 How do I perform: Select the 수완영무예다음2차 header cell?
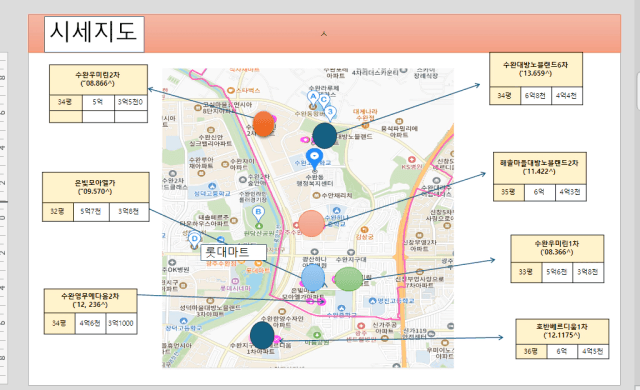tap(90, 301)
